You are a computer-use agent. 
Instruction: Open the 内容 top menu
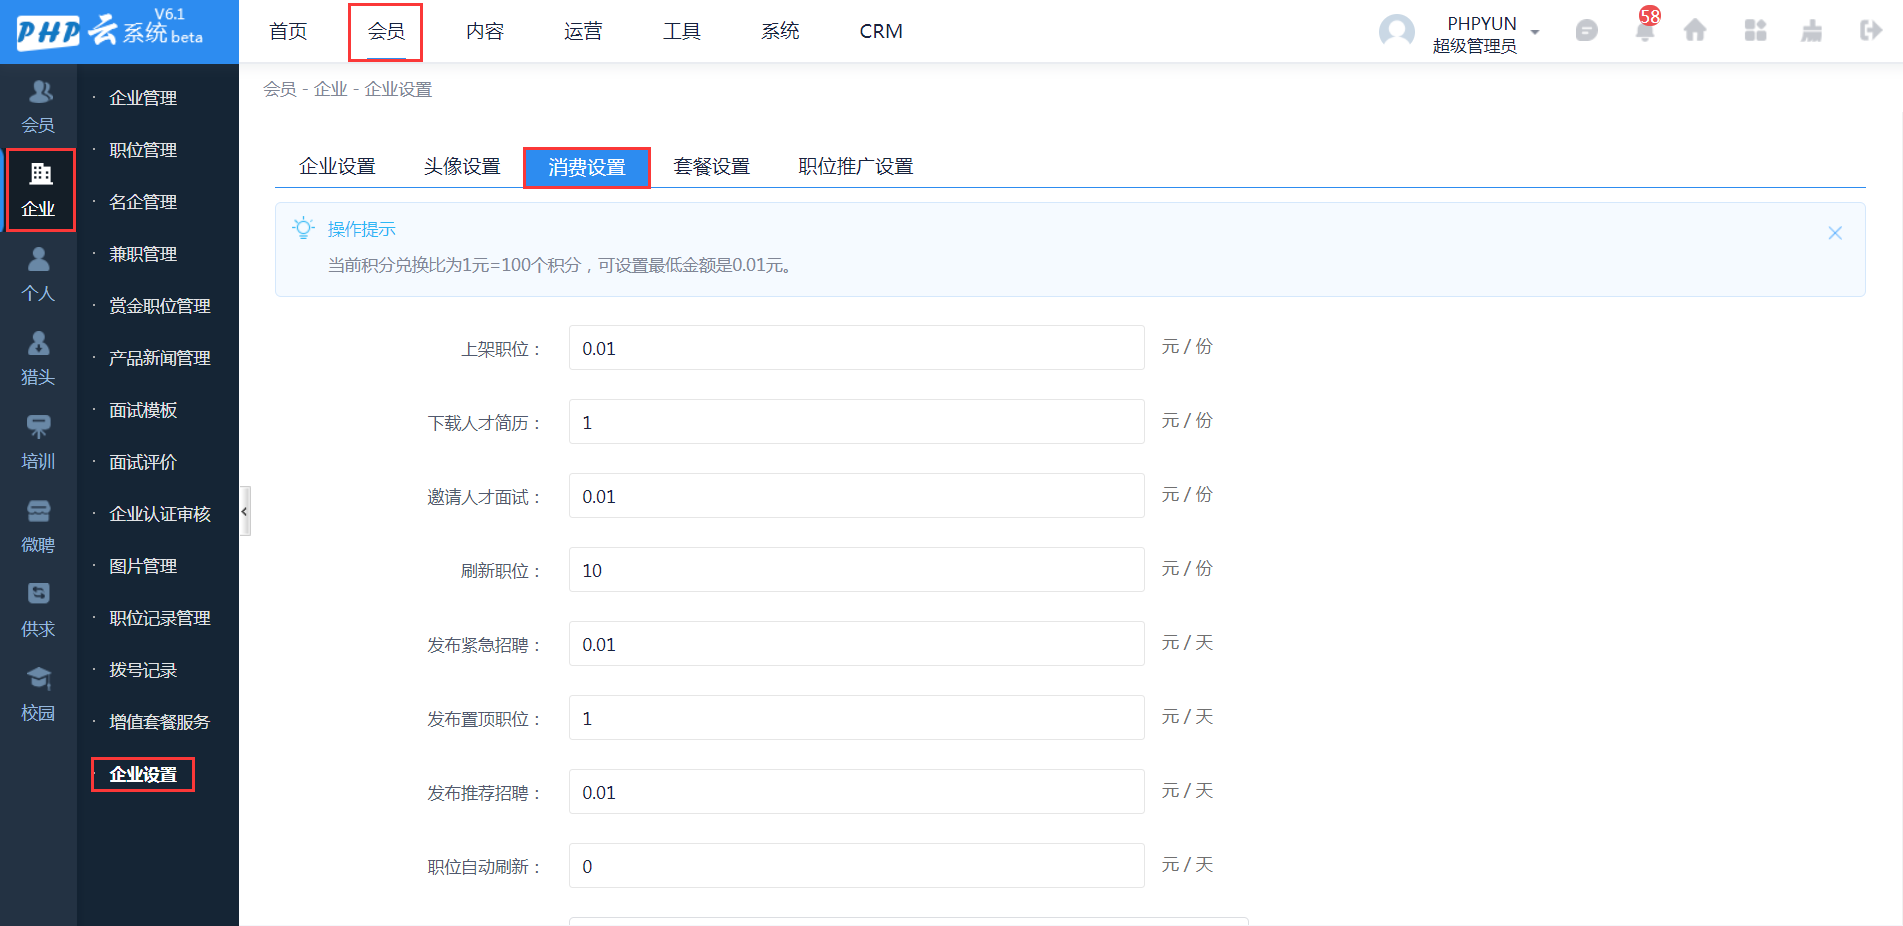(x=485, y=31)
